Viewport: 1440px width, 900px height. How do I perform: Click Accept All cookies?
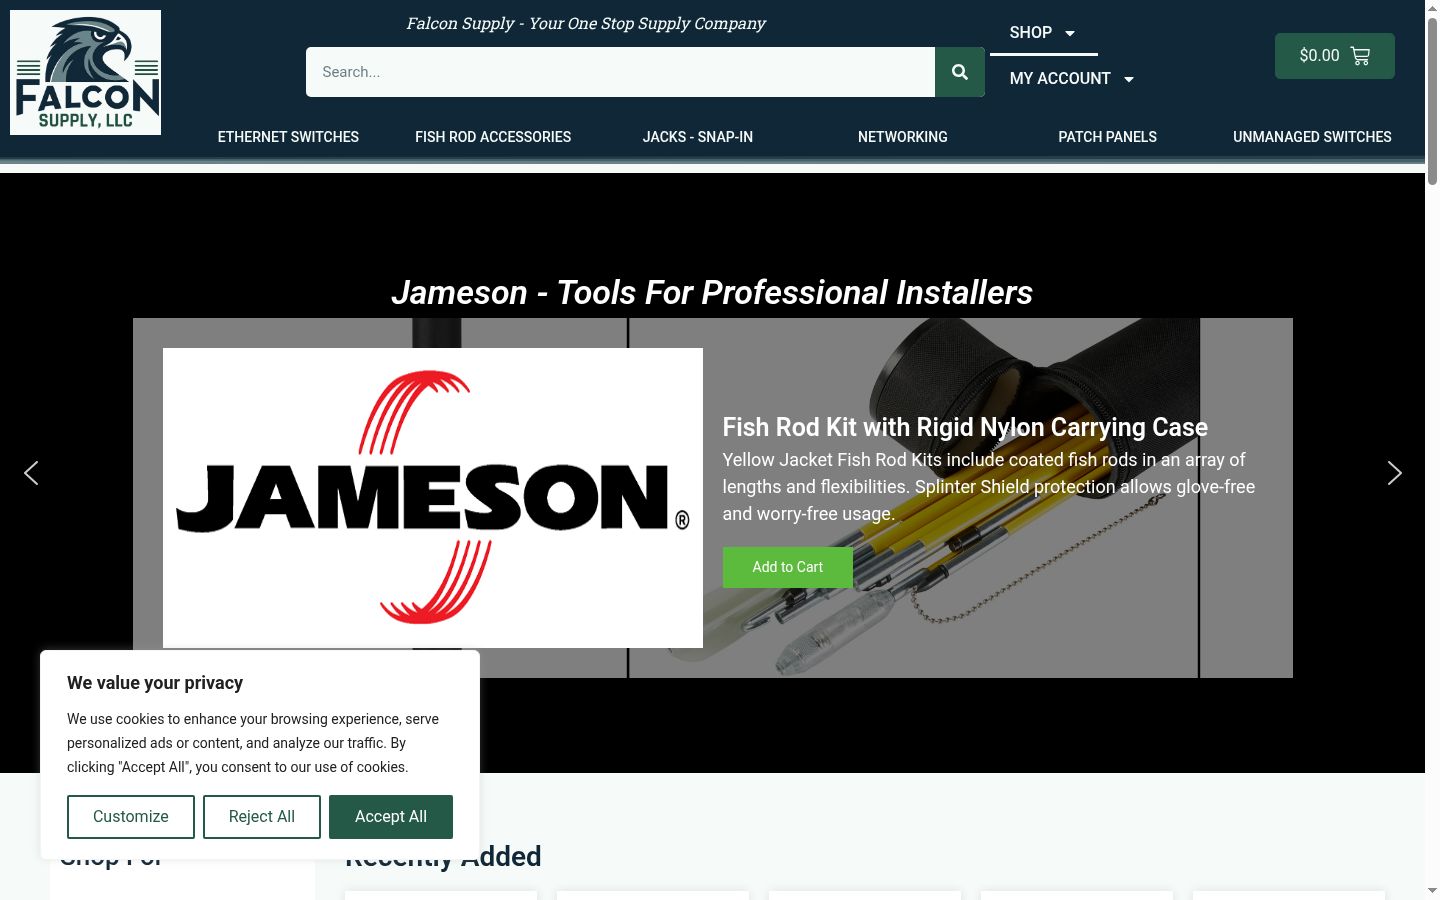pos(391,817)
